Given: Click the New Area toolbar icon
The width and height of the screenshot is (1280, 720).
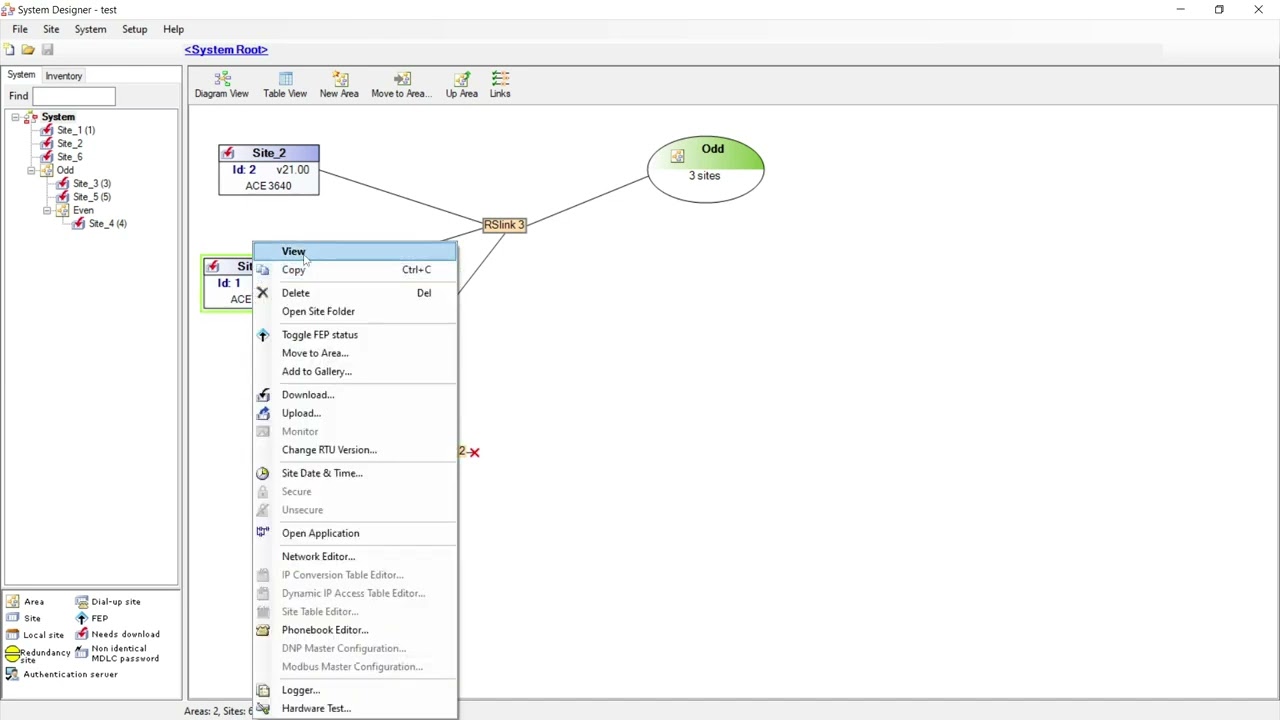Looking at the screenshot, I should (x=339, y=85).
